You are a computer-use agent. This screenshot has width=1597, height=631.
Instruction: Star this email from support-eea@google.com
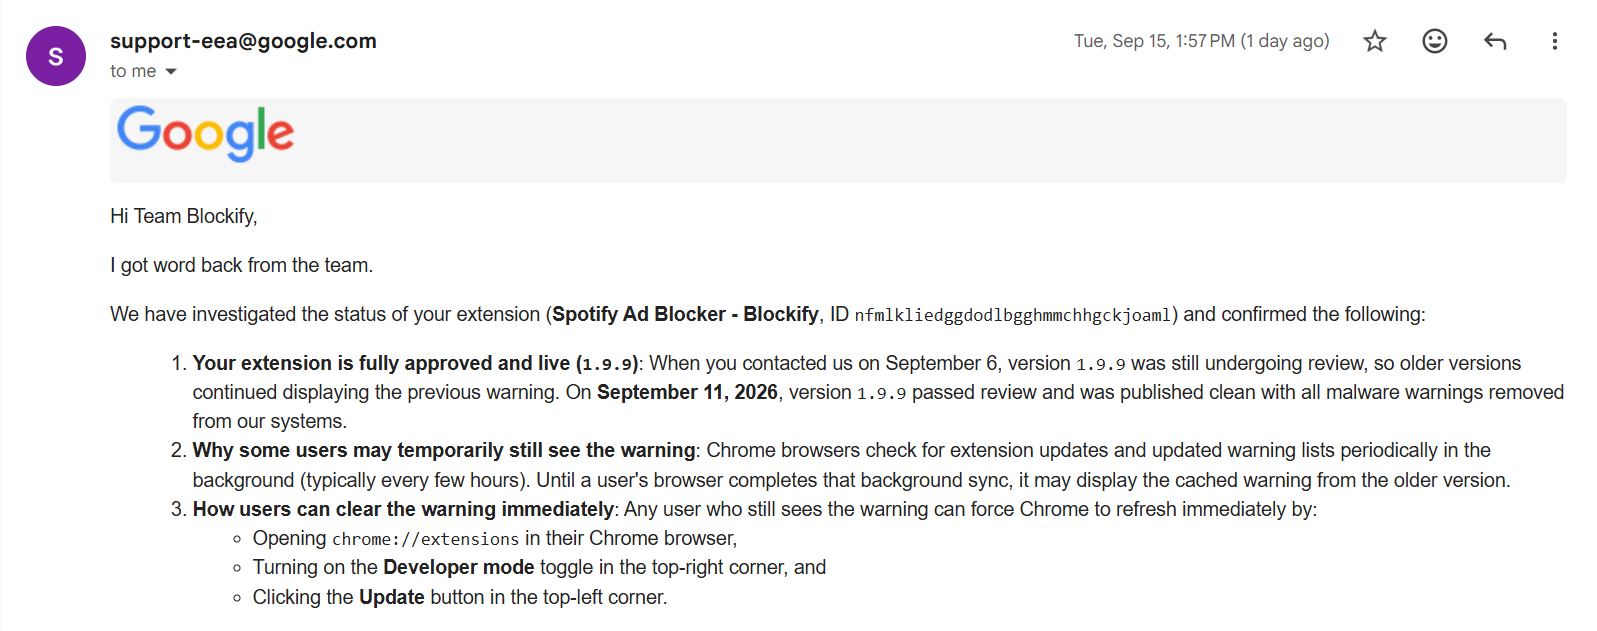tap(1375, 41)
